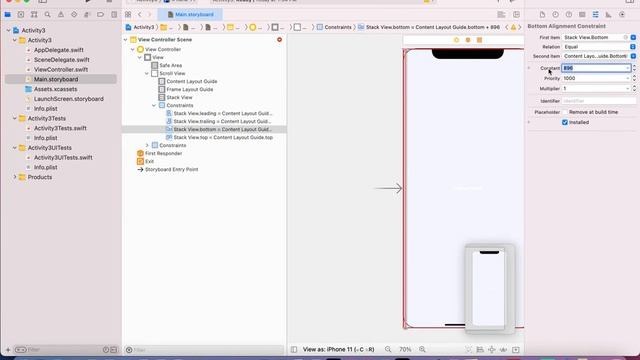The image size is (640, 360).
Task: Click the Multiplier value stepper
Action: coord(634,89)
